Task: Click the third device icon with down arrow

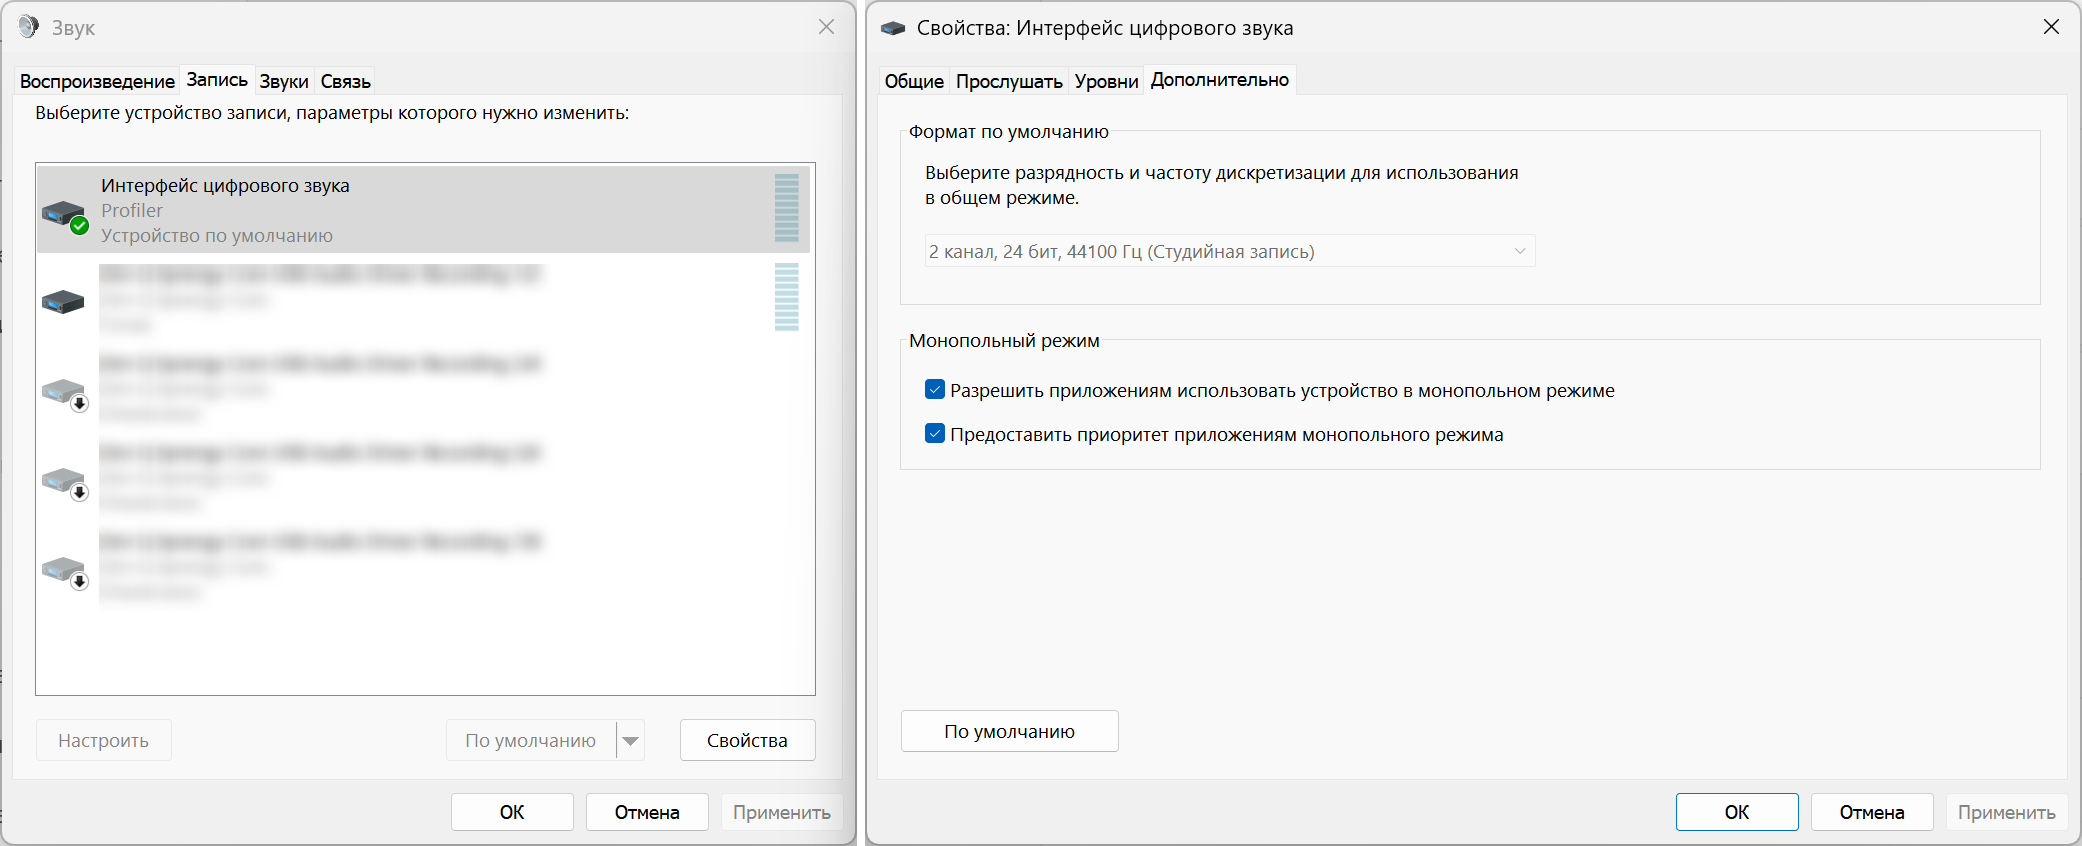Action: (65, 392)
